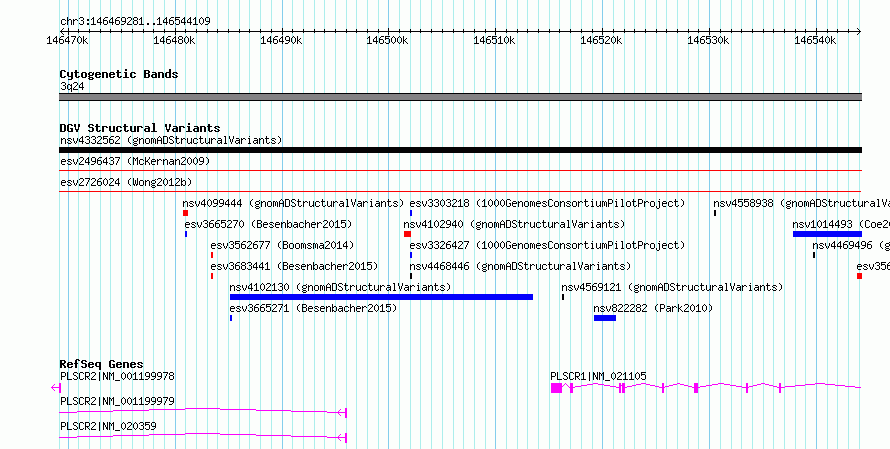Click the PLSCR2 NM_020359 arrow end
Viewport: 890px width, 449px height.
(342, 438)
